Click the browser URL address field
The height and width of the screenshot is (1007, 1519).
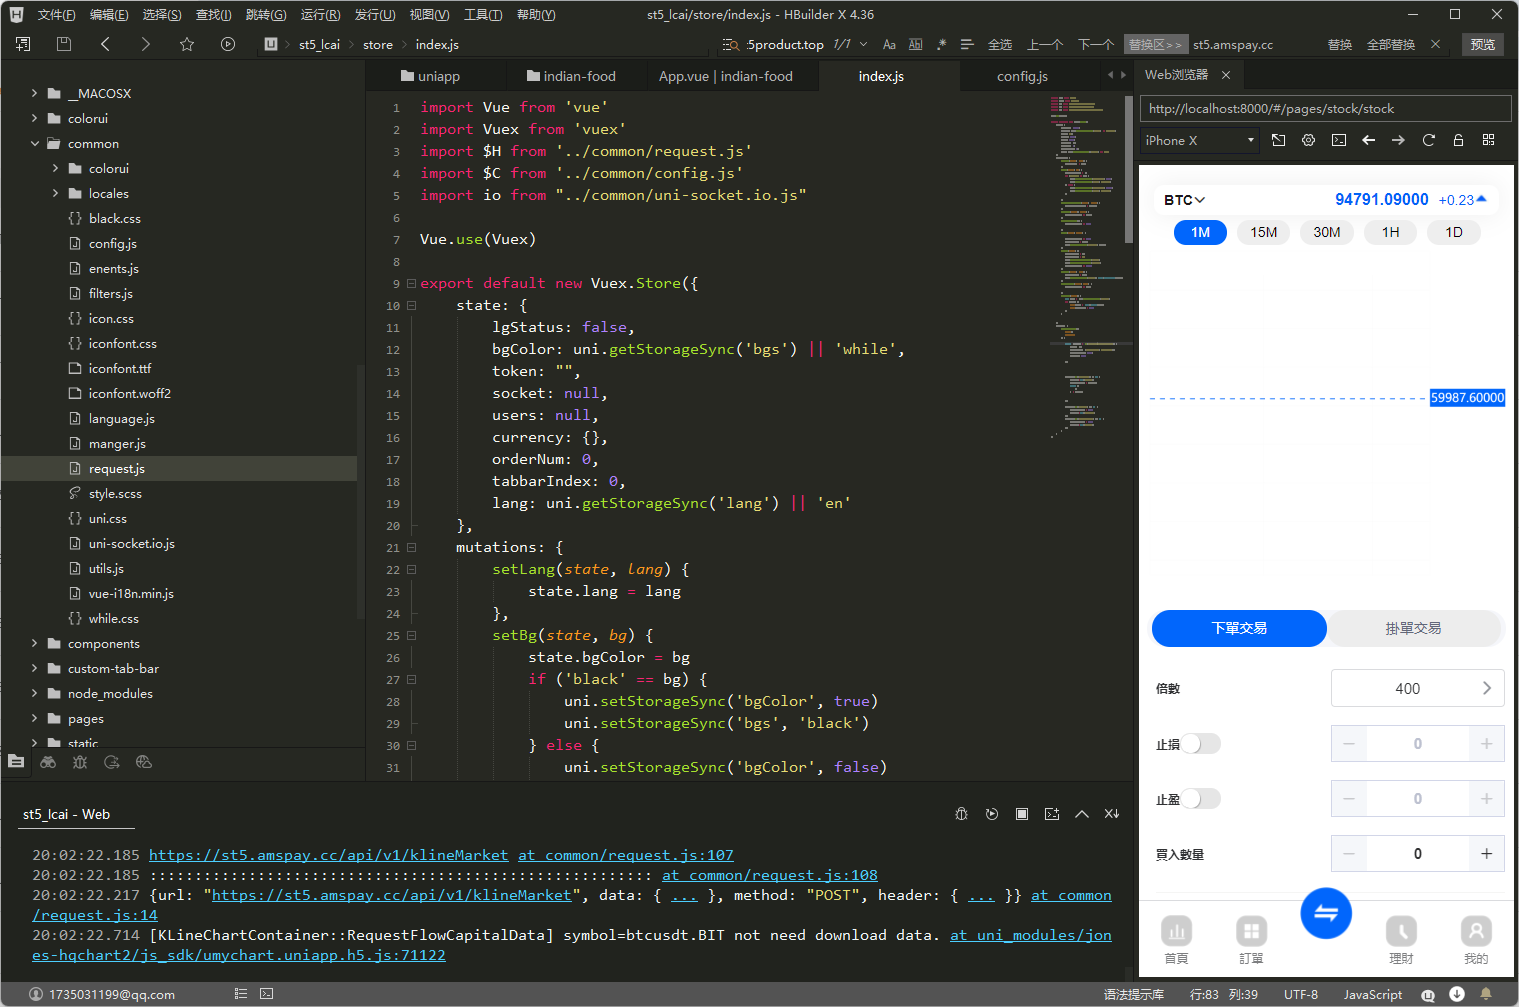click(x=1324, y=109)
